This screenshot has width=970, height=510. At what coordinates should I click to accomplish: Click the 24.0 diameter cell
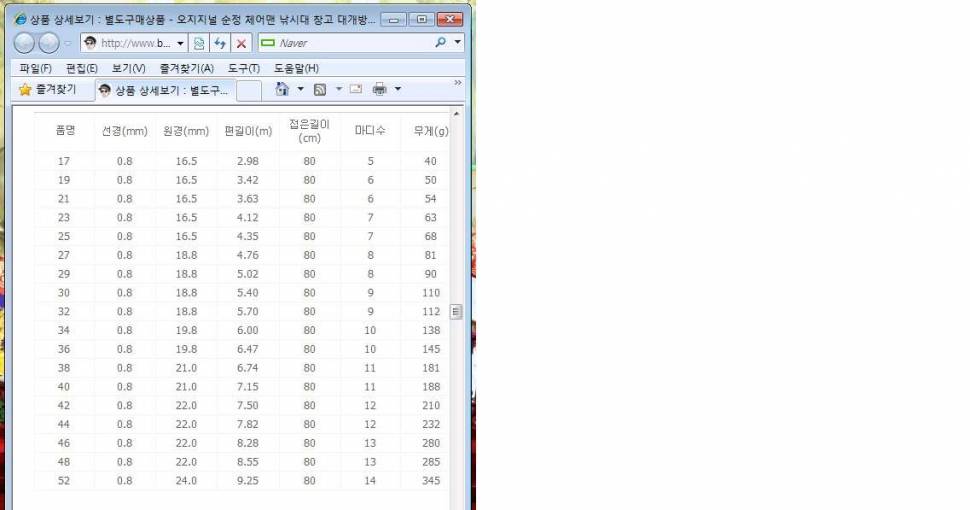coord(186,480)
